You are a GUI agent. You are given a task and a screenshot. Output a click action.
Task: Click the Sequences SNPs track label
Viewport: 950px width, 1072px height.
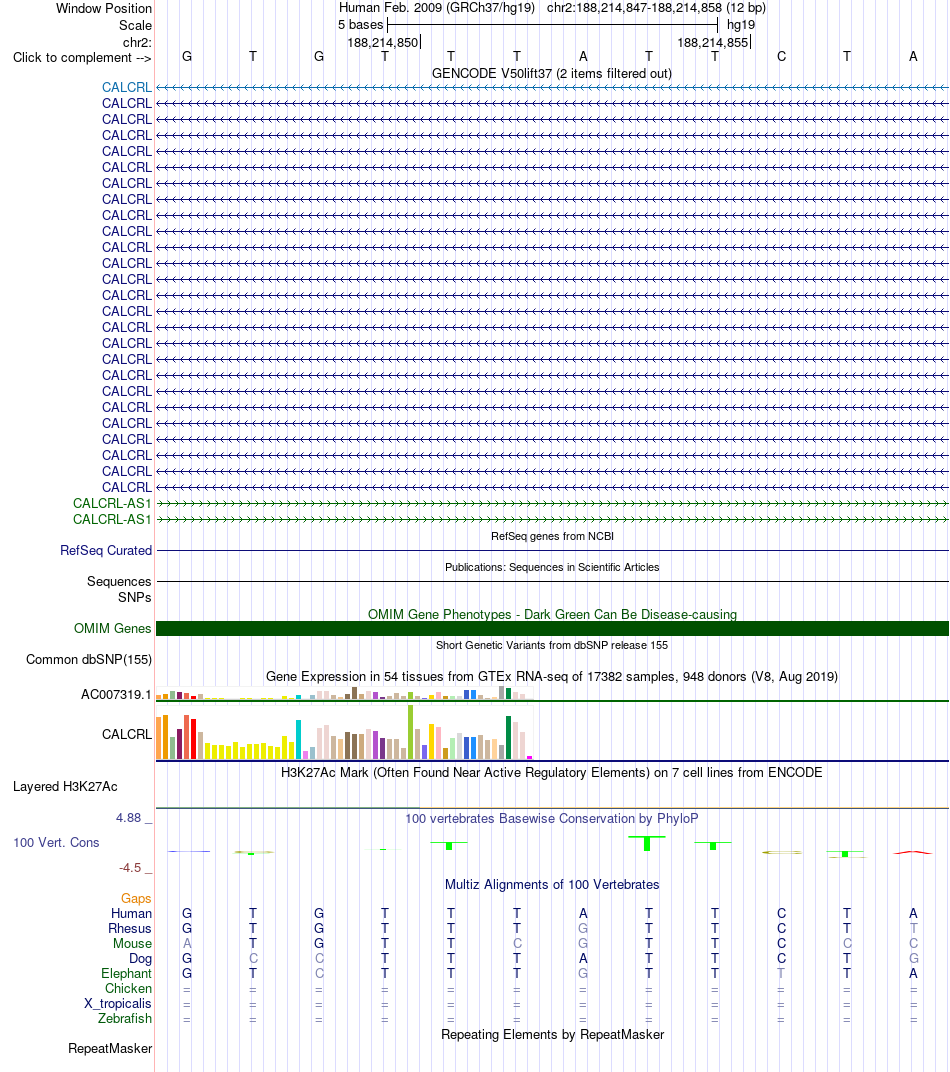coord(119,589)
